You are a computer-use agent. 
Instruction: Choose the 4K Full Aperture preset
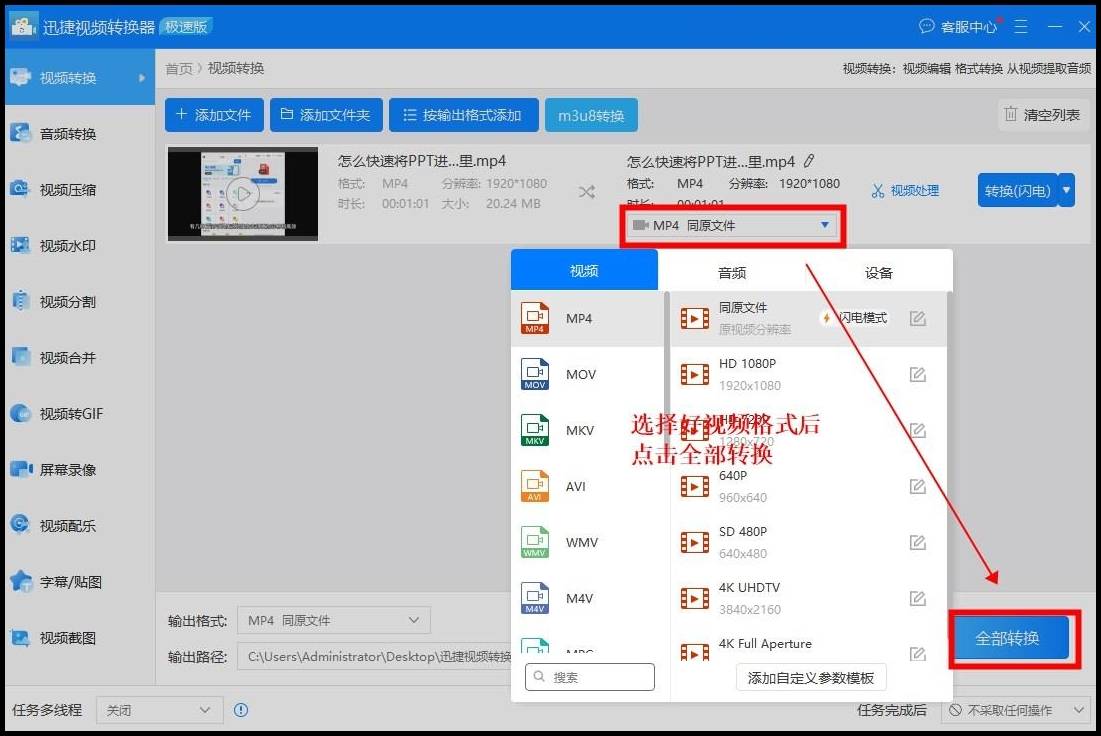(x=809, y=648)
